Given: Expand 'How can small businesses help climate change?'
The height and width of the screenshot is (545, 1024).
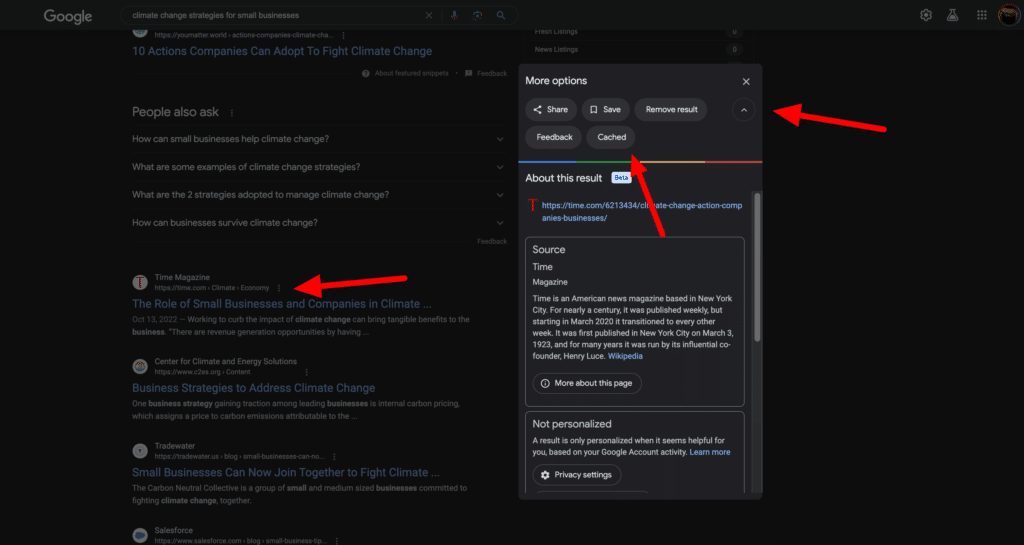Looking at the screenshot, I should [x=319, y=139].
